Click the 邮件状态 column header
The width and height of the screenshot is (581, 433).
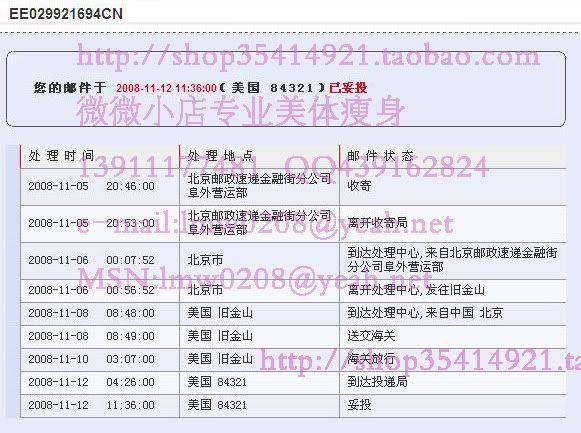381,156
